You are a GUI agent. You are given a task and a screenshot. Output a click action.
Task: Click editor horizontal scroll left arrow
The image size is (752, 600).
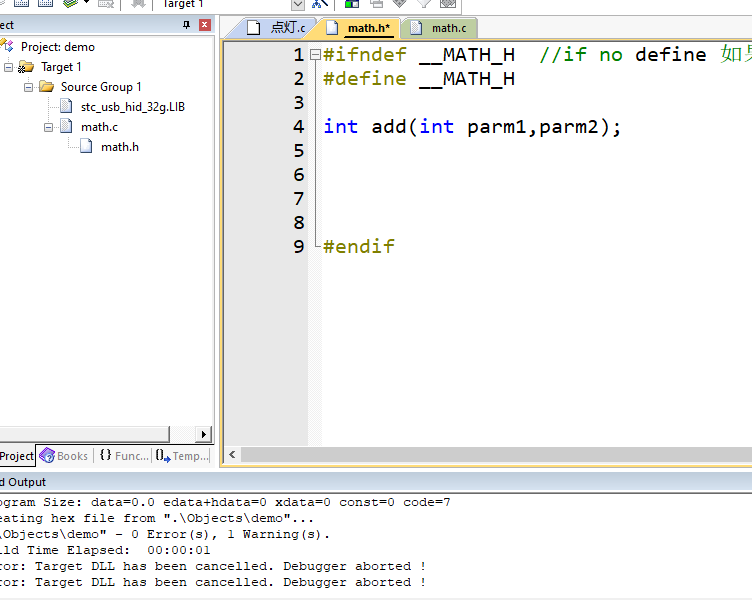(232, 454)
